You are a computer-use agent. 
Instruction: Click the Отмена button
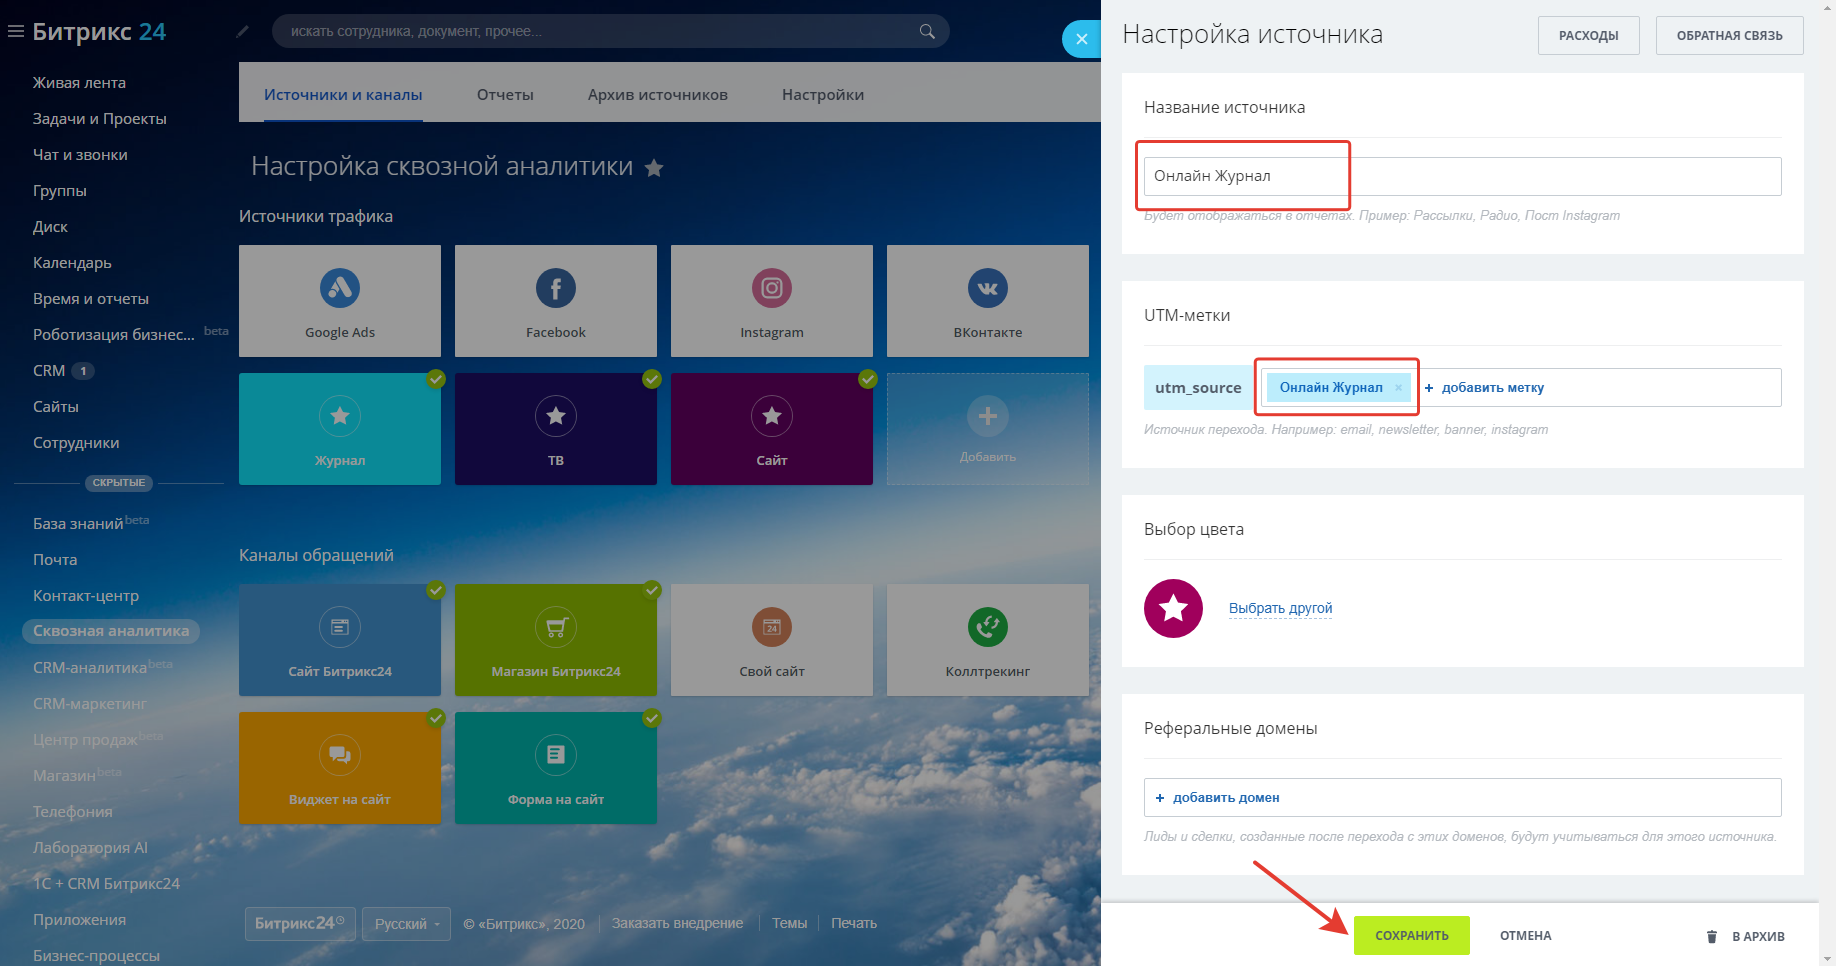[x=1525, y=936]
